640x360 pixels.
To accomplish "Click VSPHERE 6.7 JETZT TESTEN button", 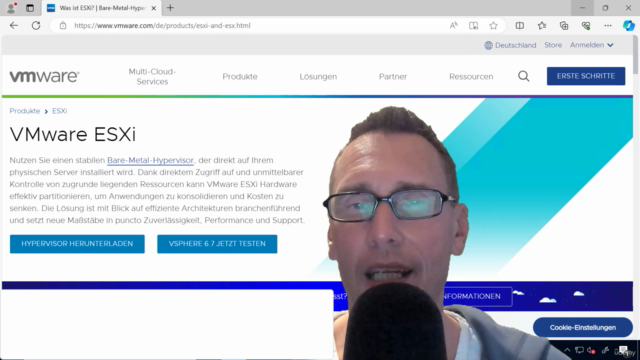I will click(217, 244).
